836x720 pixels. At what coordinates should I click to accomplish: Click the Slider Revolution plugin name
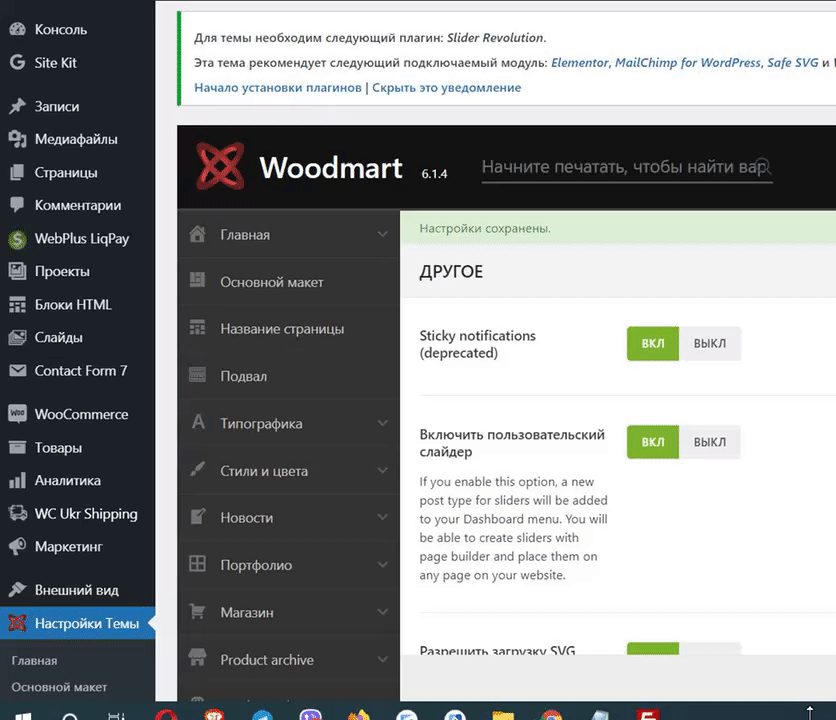tap(495, 38)
